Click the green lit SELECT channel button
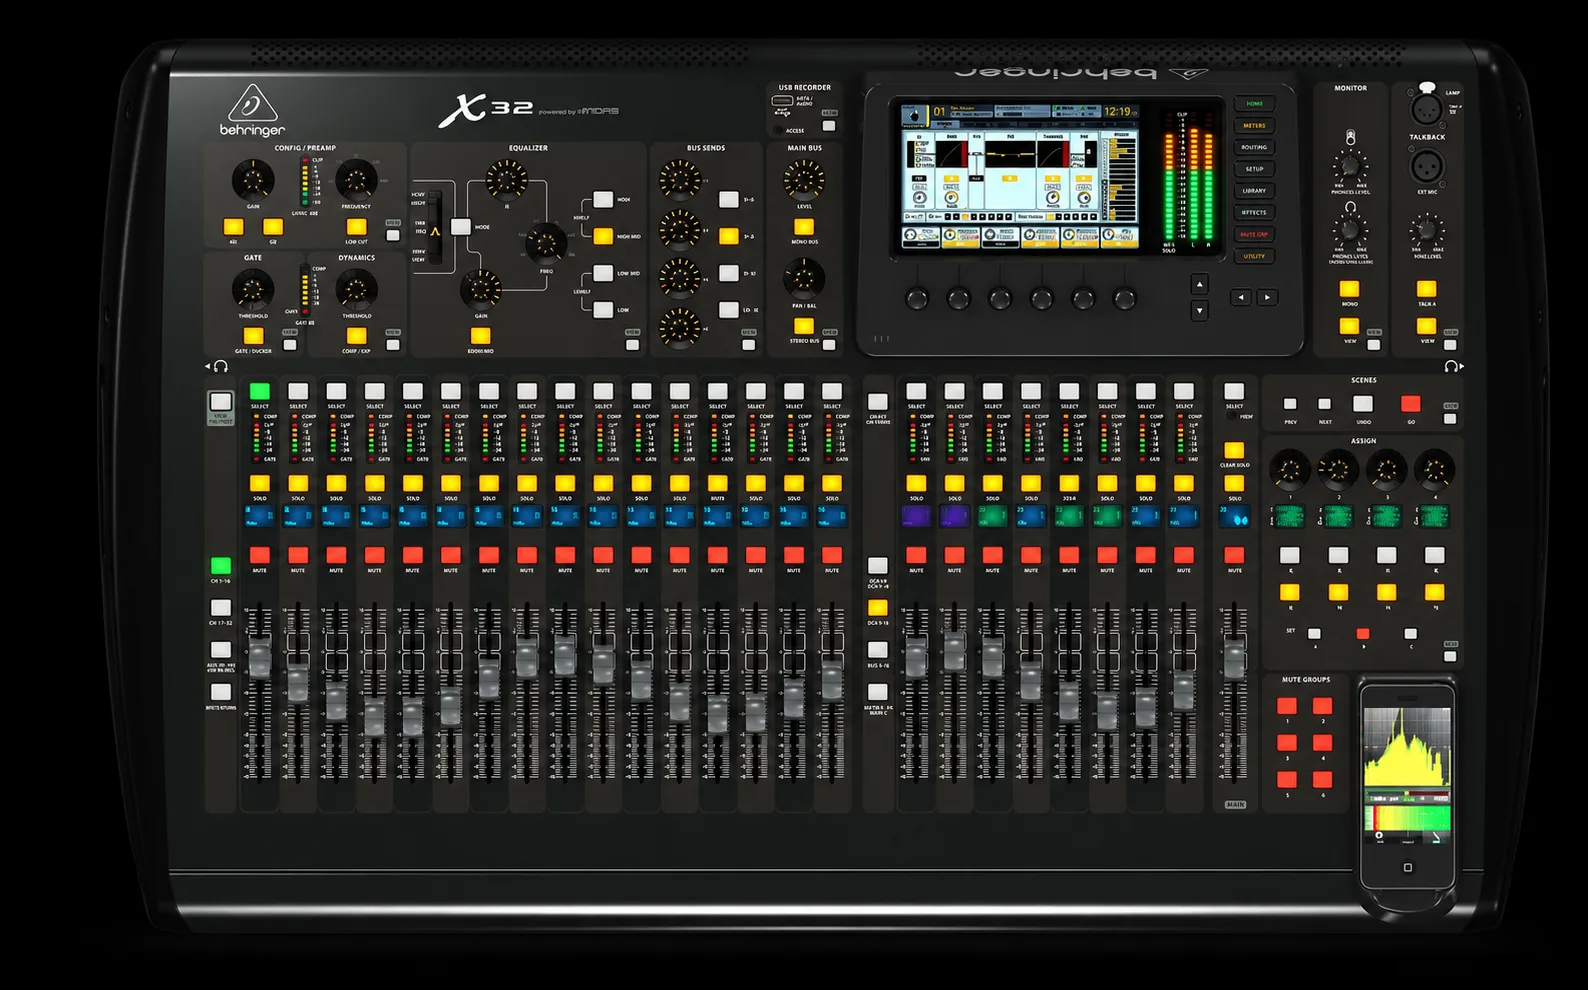The height and width of the screenshot is (990, 1588). point(260,391)
